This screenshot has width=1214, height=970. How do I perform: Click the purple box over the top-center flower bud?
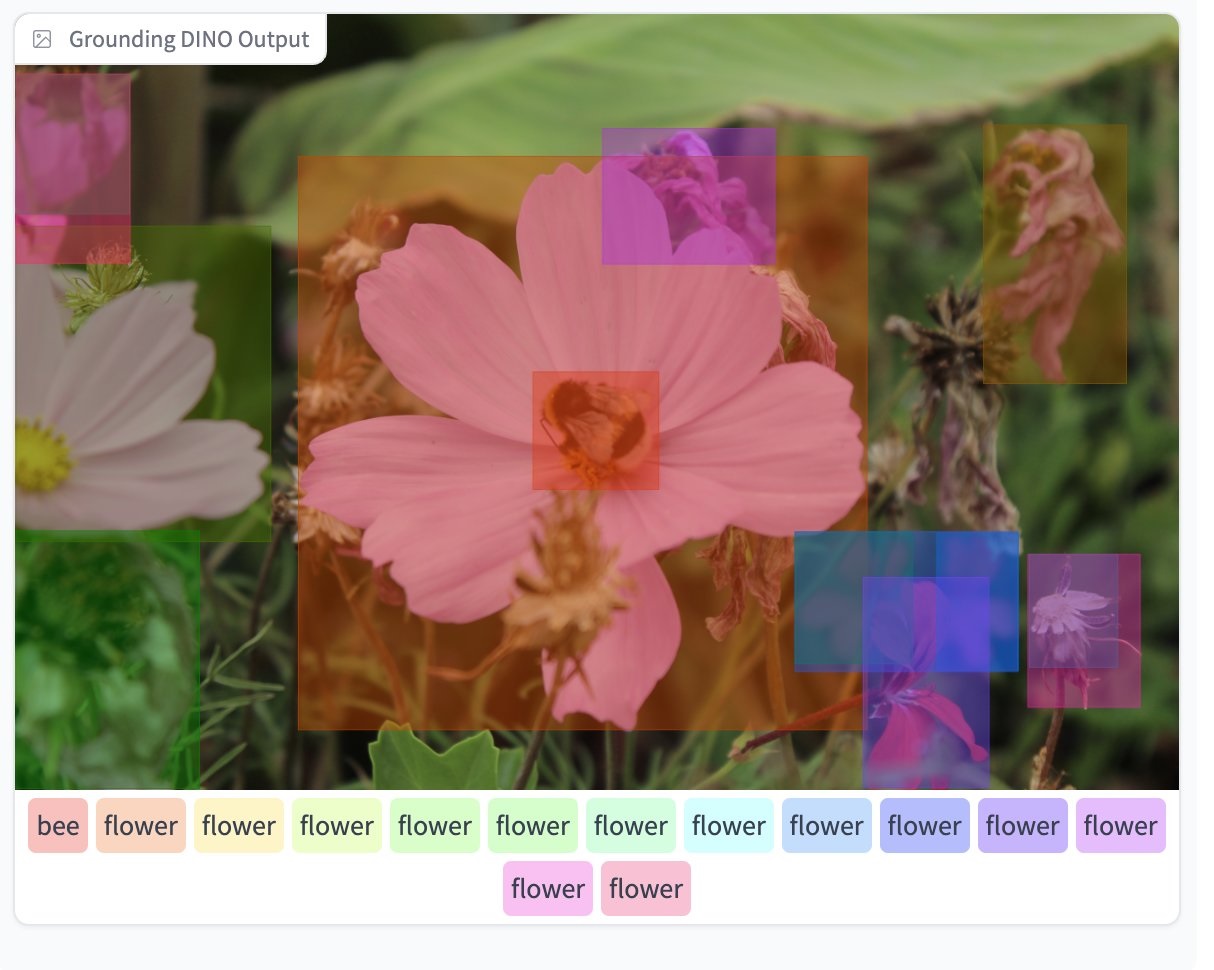coord(688,196)
